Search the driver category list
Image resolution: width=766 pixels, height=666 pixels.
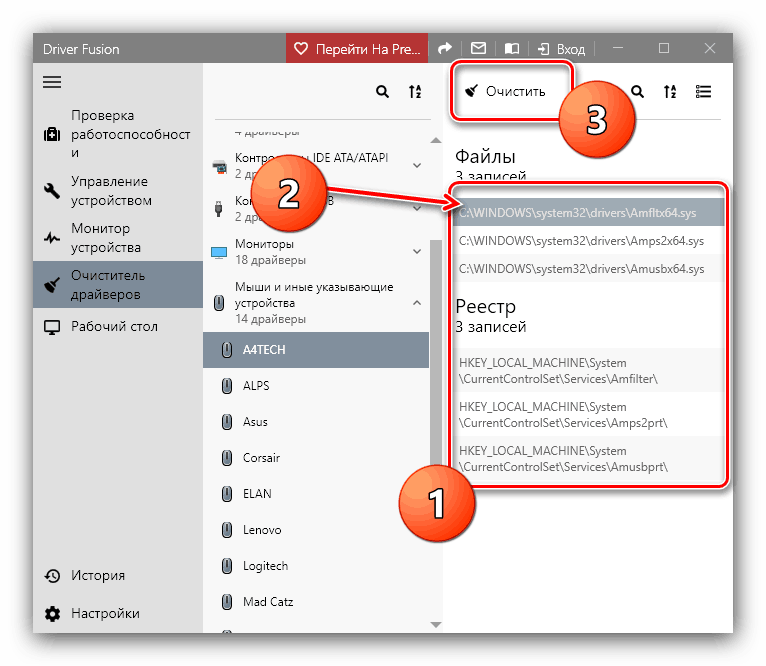point(382,91)
